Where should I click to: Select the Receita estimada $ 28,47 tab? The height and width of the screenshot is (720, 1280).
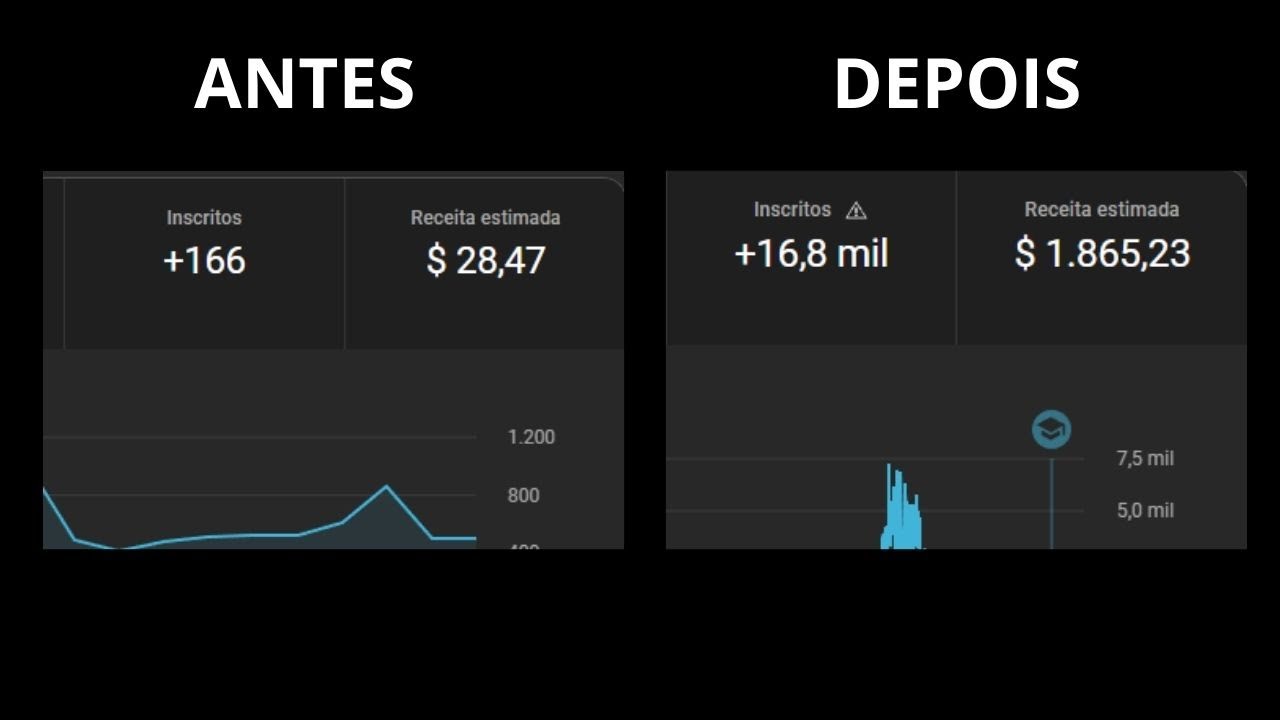coord(485,263)
